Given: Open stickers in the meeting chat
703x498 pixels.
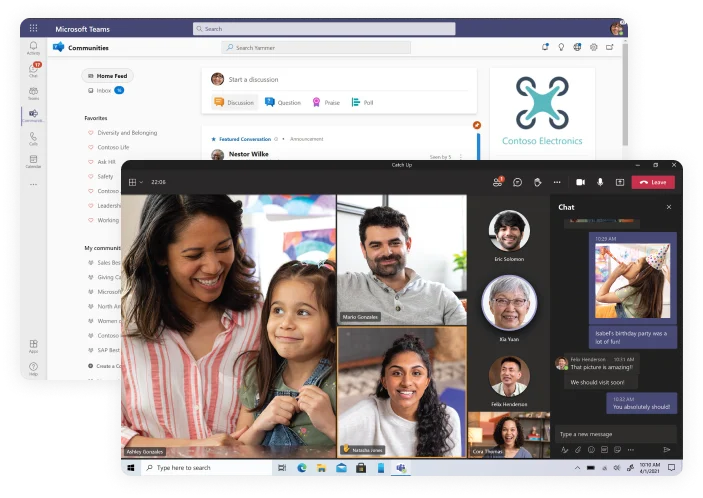Looking at the screenshot, I should (x=617, y=450).
